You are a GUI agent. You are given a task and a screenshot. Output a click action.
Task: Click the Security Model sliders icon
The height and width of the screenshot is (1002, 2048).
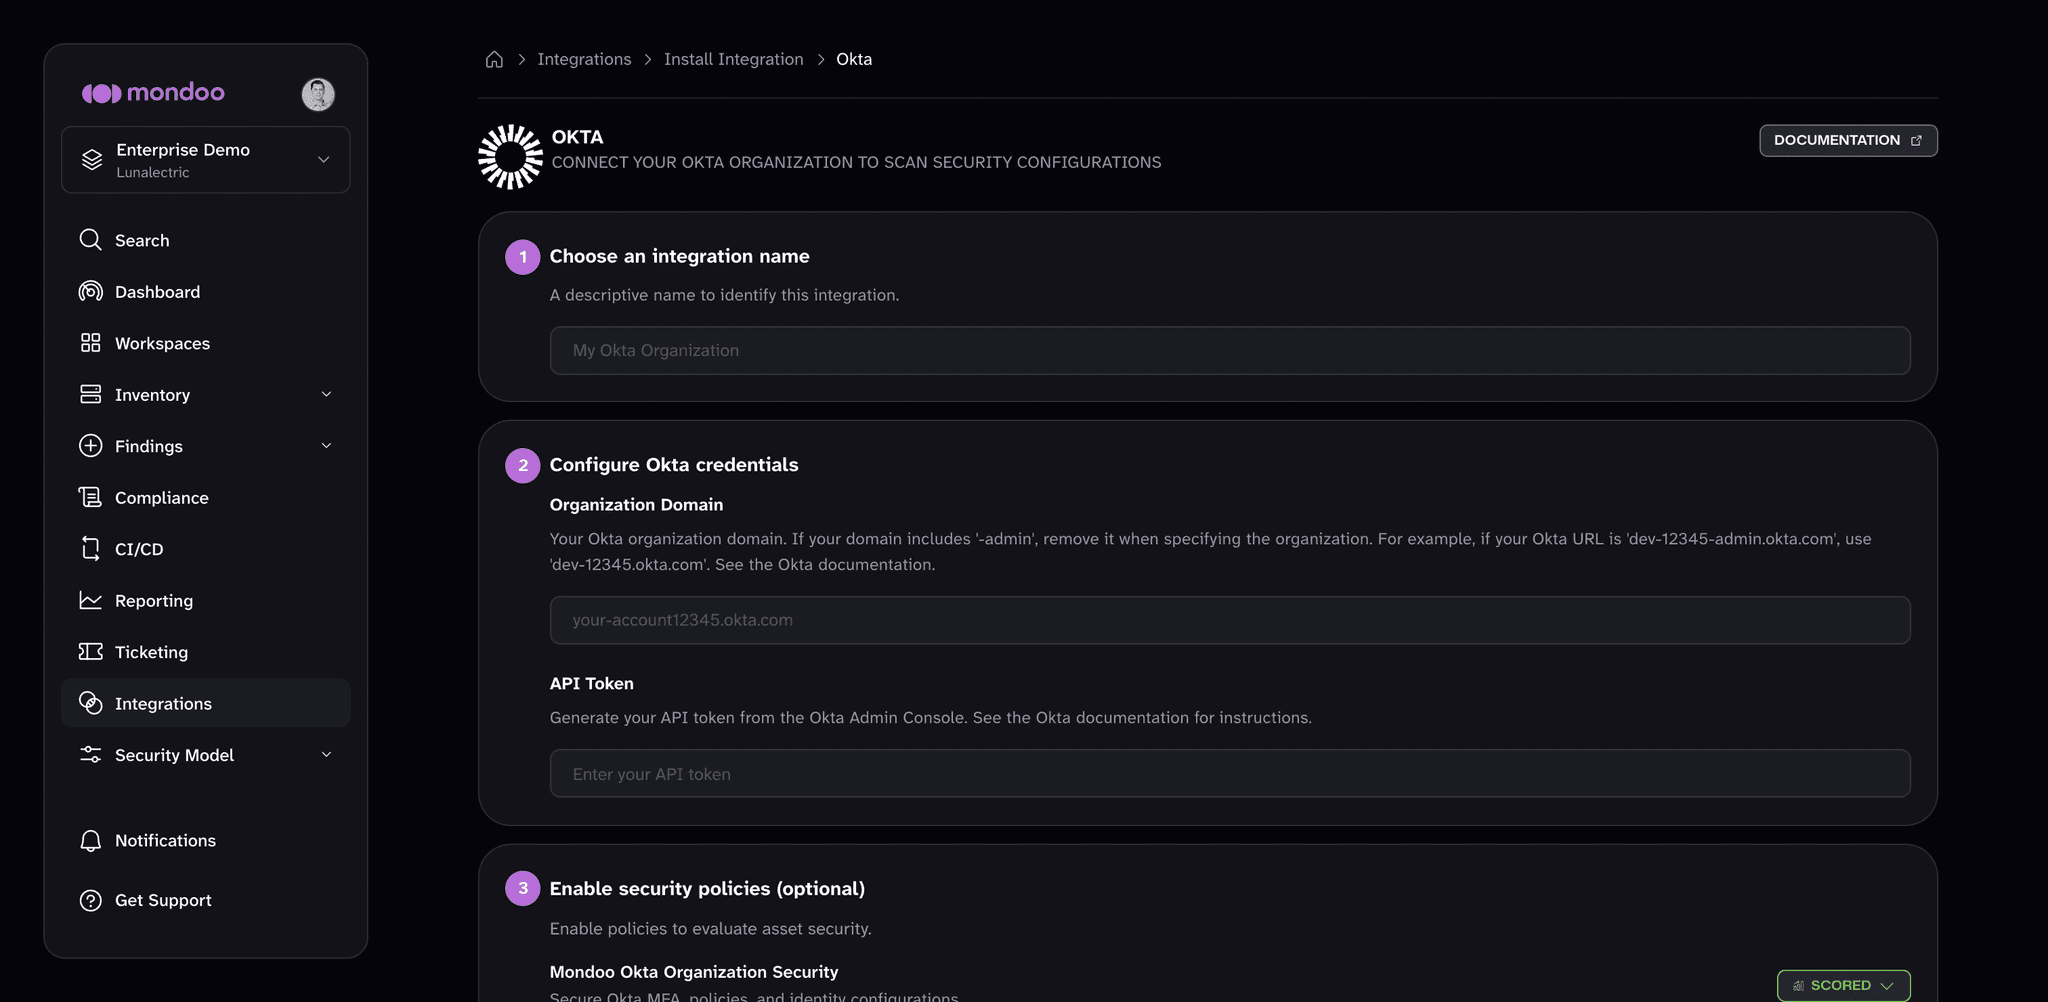coord(91,755)
